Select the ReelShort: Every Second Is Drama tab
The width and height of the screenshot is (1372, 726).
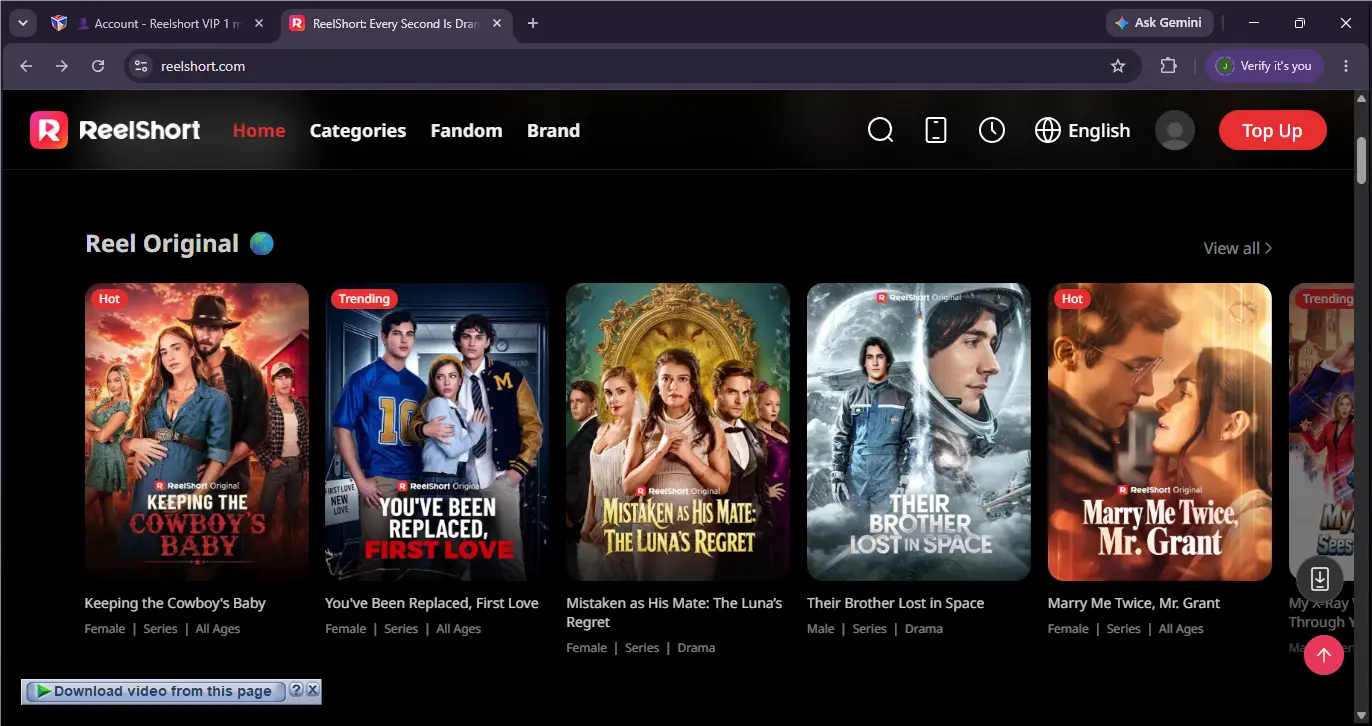pyautogui.click(x=395, y=23)
